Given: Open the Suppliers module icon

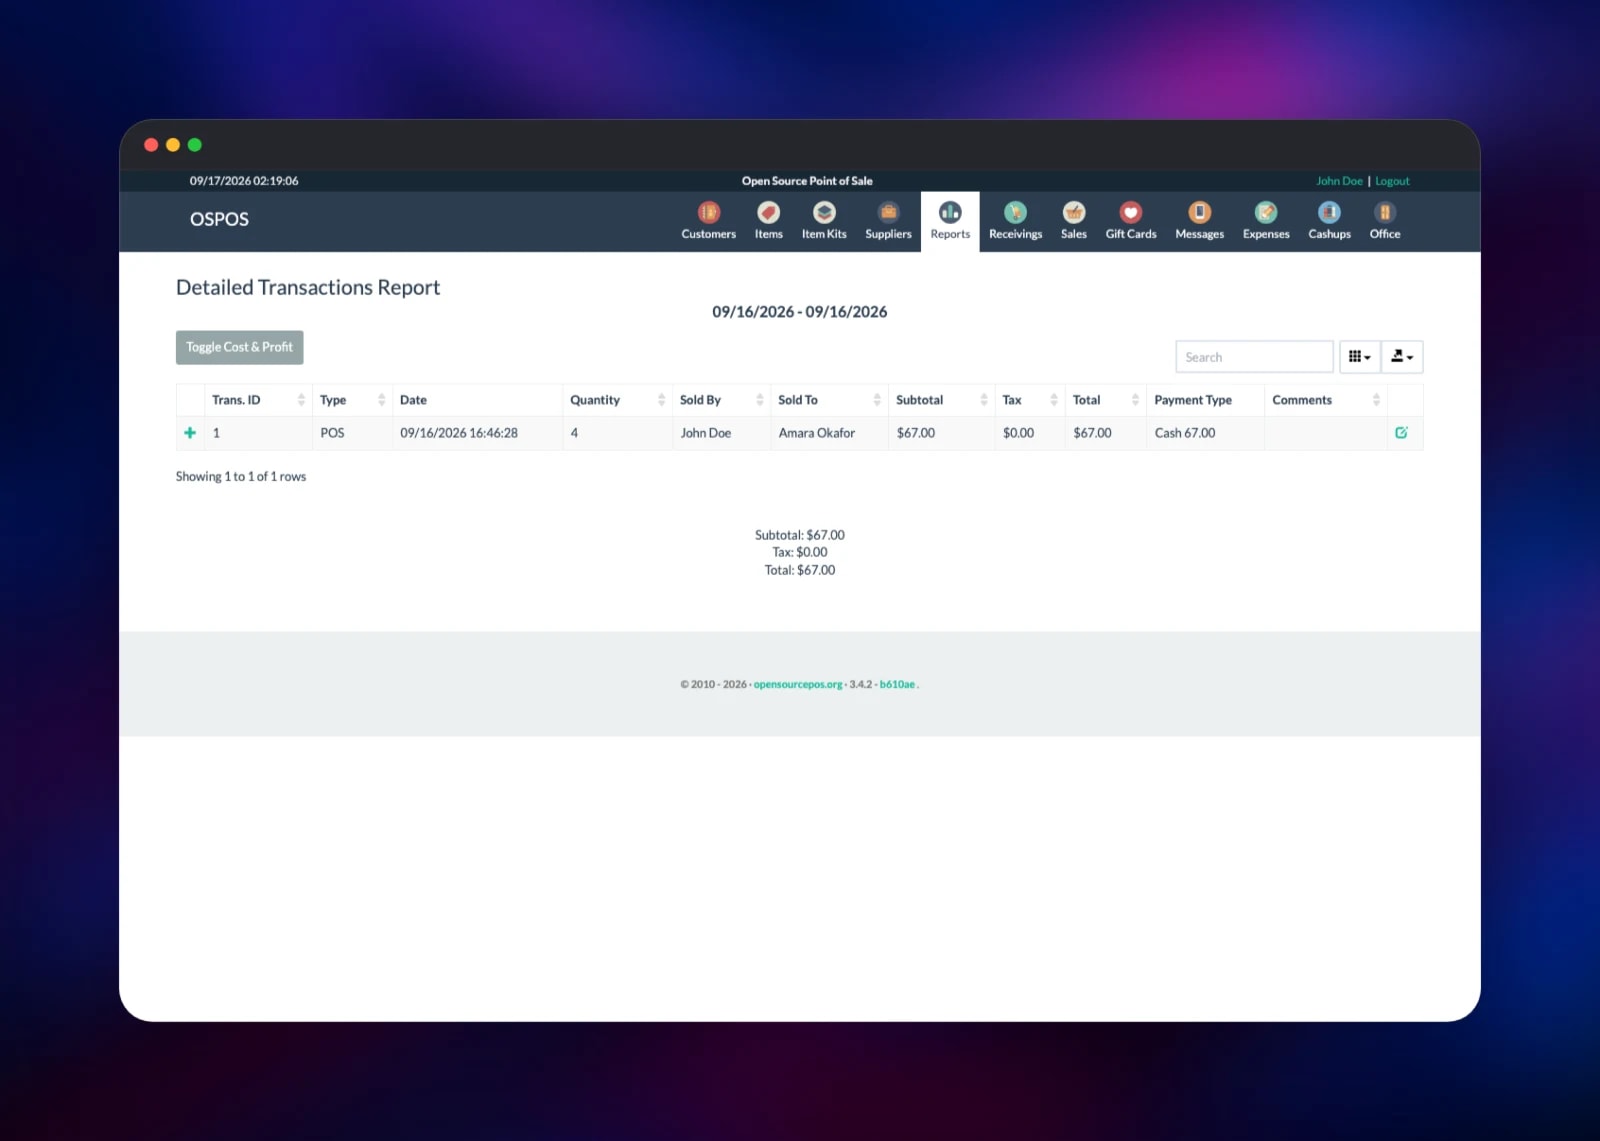Looking at the screenshot, I should [x=888, y=221].
